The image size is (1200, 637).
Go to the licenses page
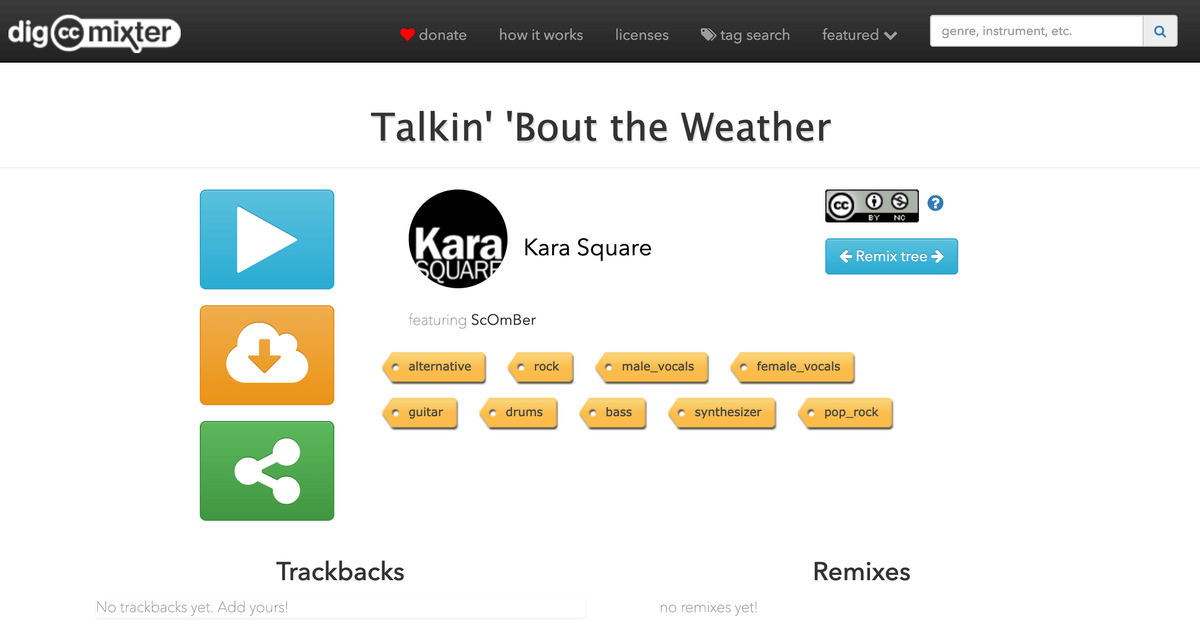(x=642, y=35)
